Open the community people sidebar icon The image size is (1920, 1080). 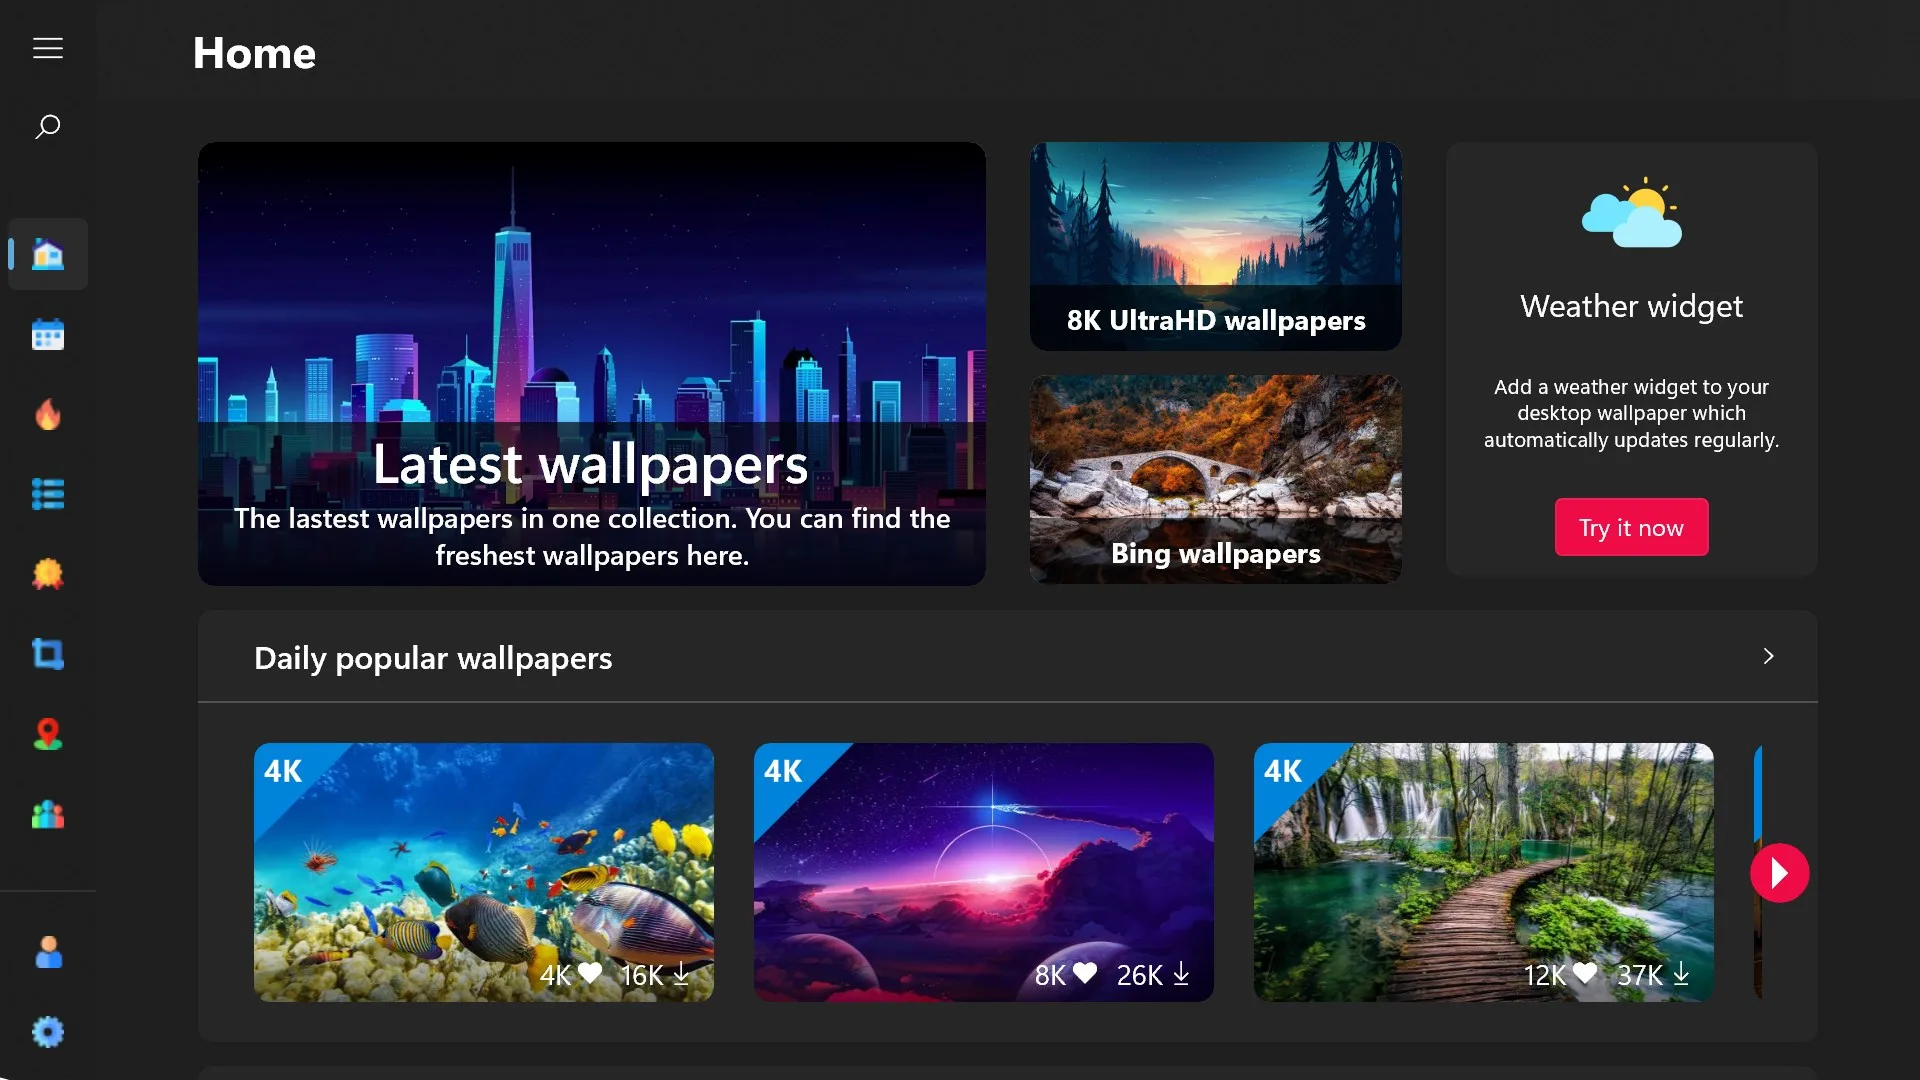point(48,814)
